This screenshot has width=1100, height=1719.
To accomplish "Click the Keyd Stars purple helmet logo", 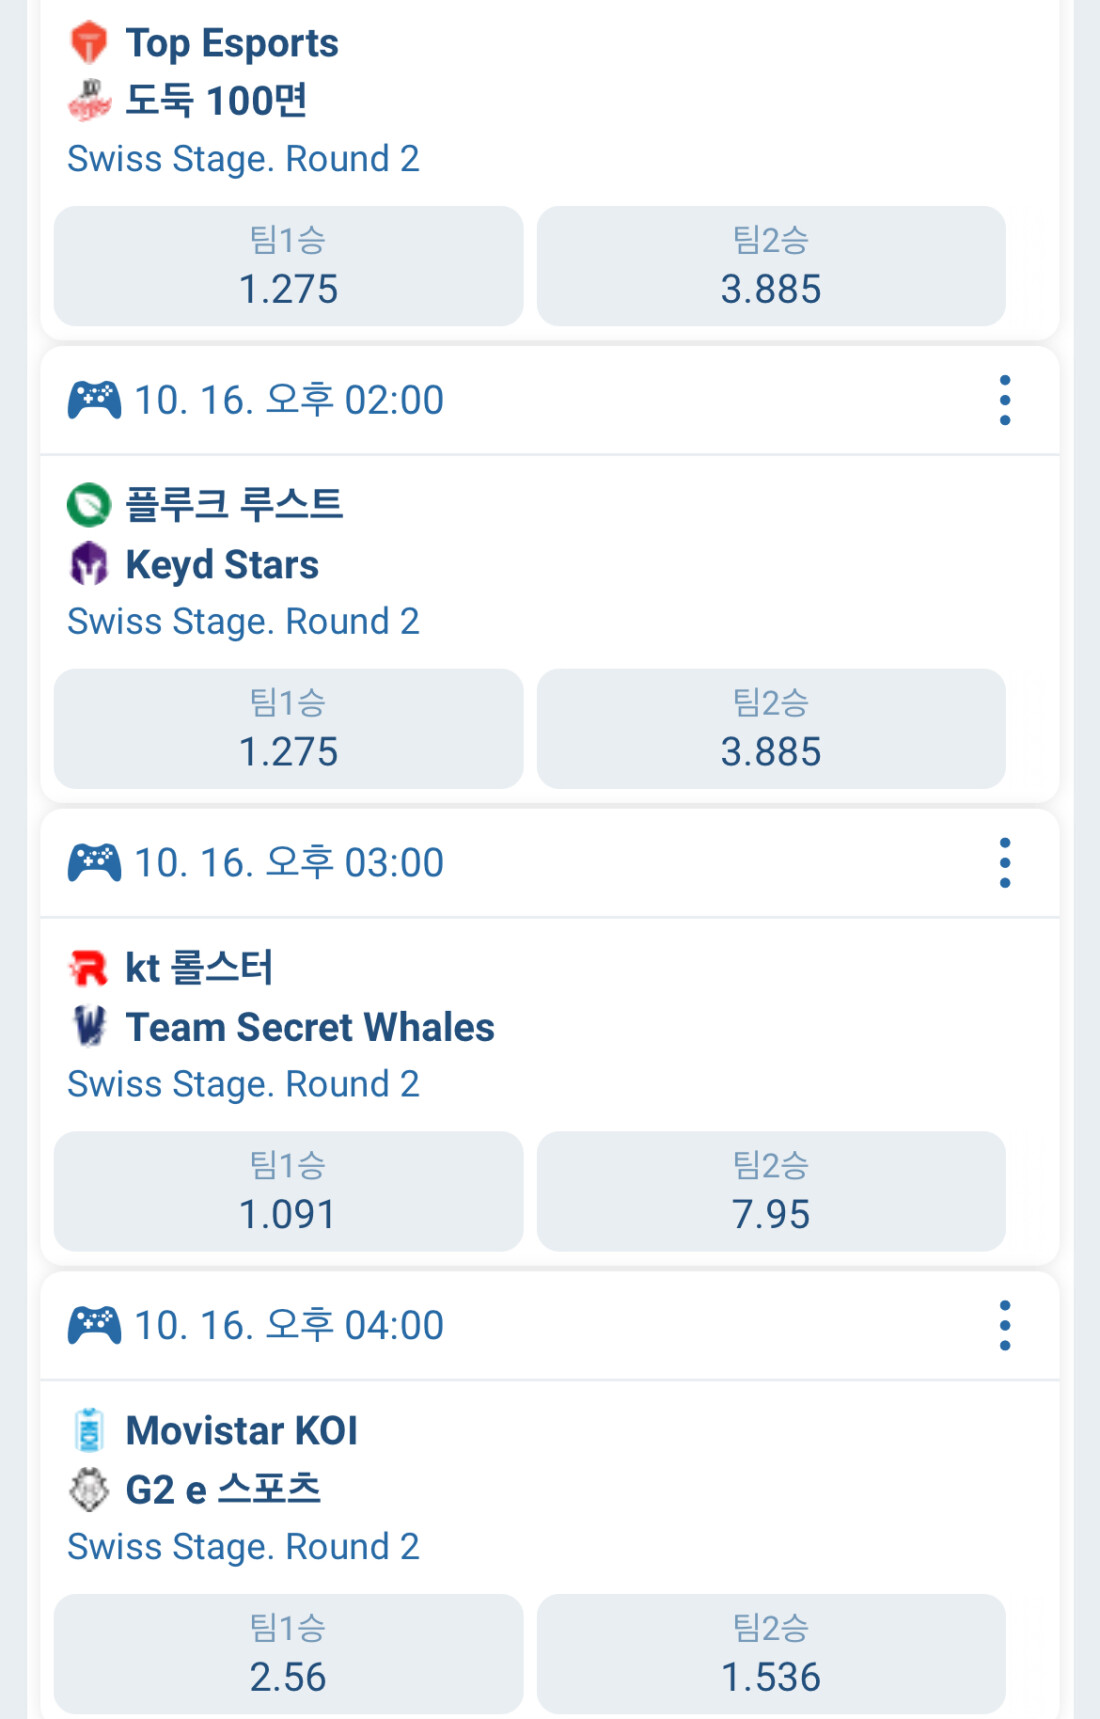I will click(89, 564).
